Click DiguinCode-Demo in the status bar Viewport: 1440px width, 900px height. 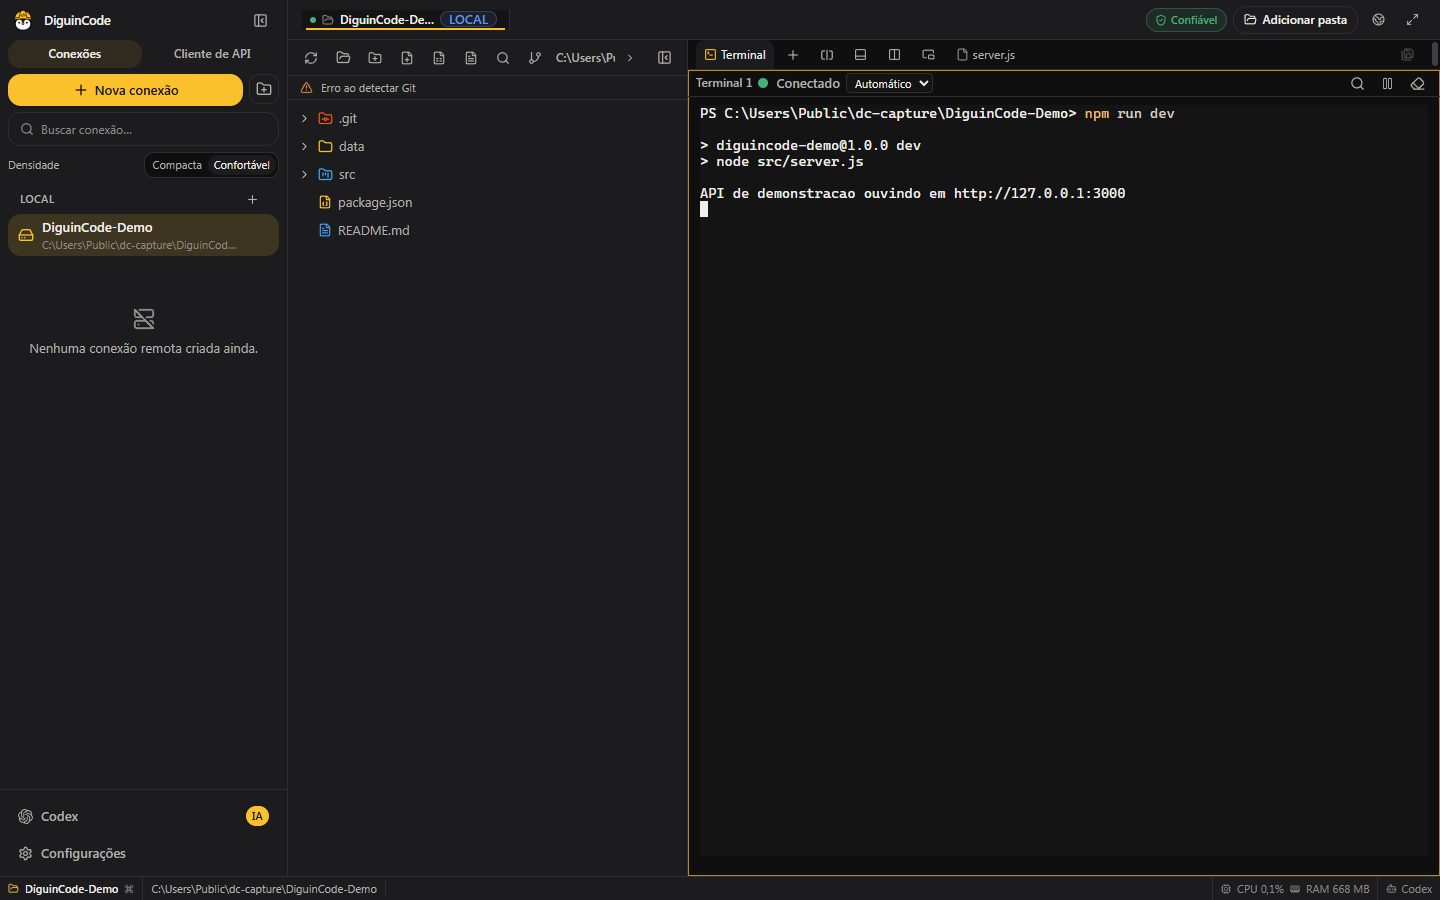tap(71, 889)
